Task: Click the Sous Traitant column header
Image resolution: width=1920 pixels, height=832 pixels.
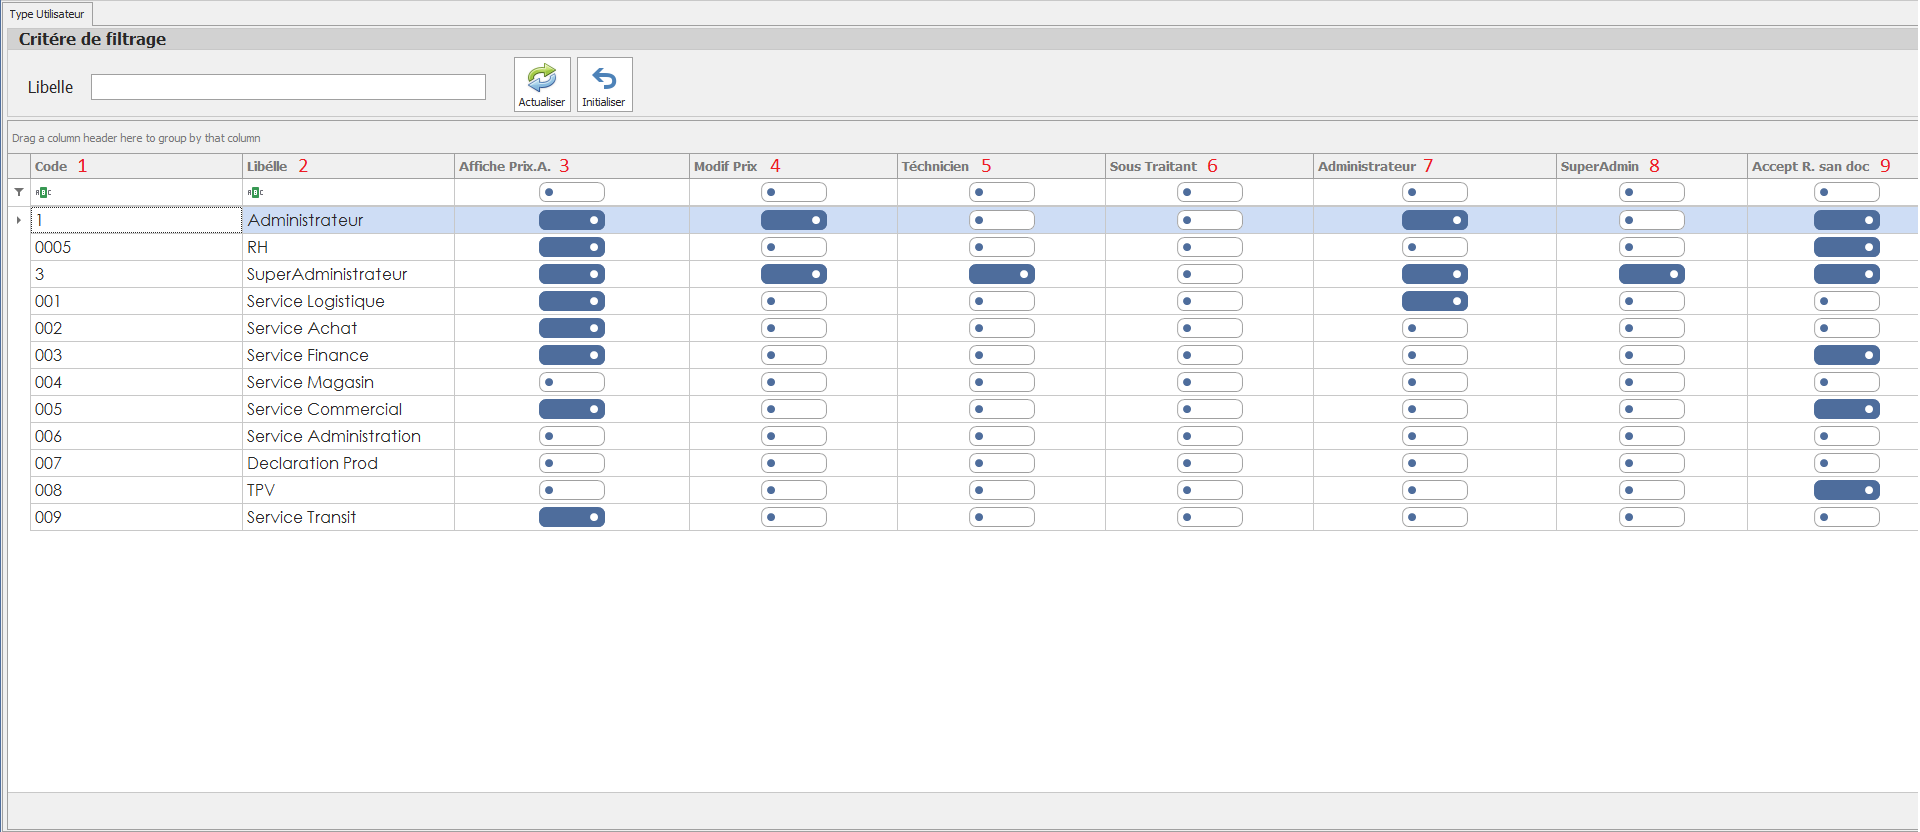Action: pyautogui.click(x=1153, y=166)
